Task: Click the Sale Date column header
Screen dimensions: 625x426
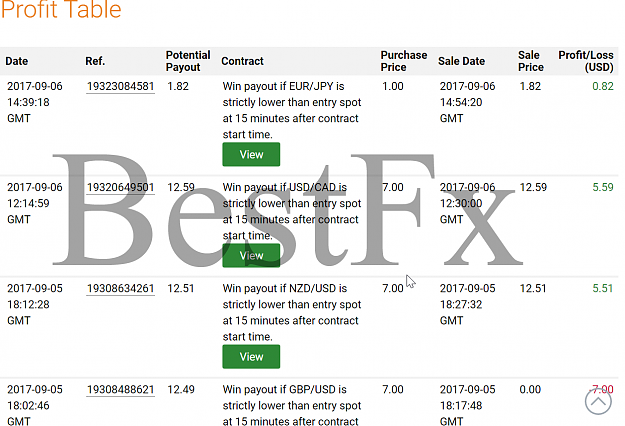Action: pyautogui.click(x=461, y=61)
